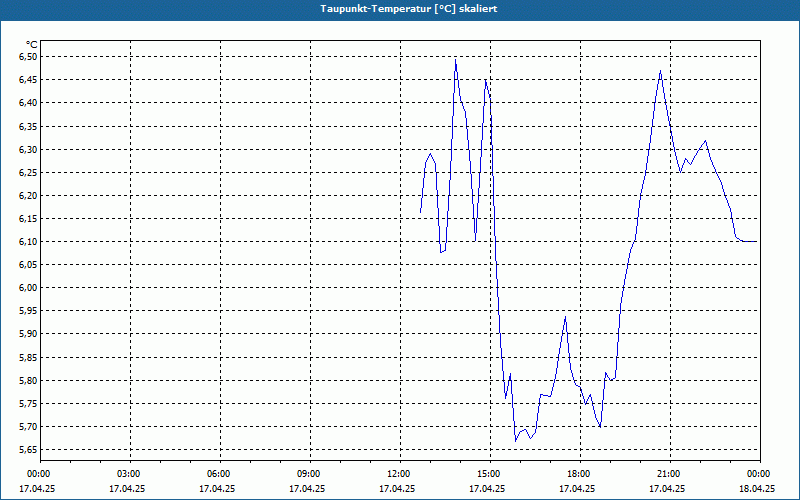This screenshot has width=800, height=500.
Task: Select the '06:00' time label
Action: pos(220,474)
